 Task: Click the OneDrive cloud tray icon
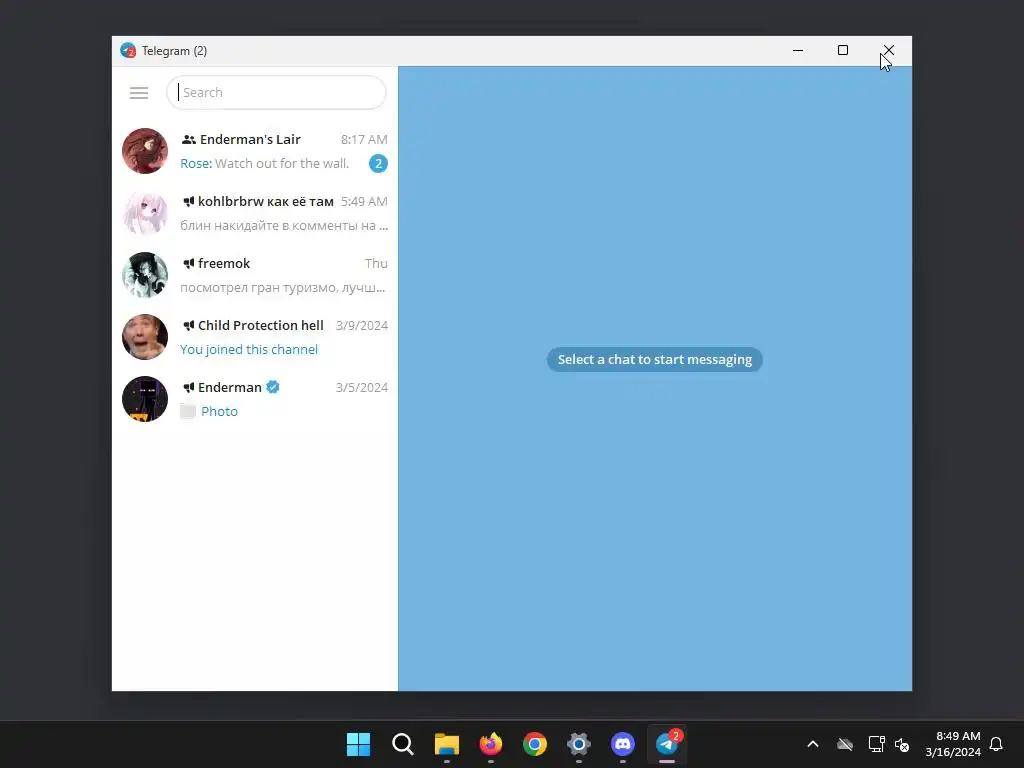coord(845,744)
